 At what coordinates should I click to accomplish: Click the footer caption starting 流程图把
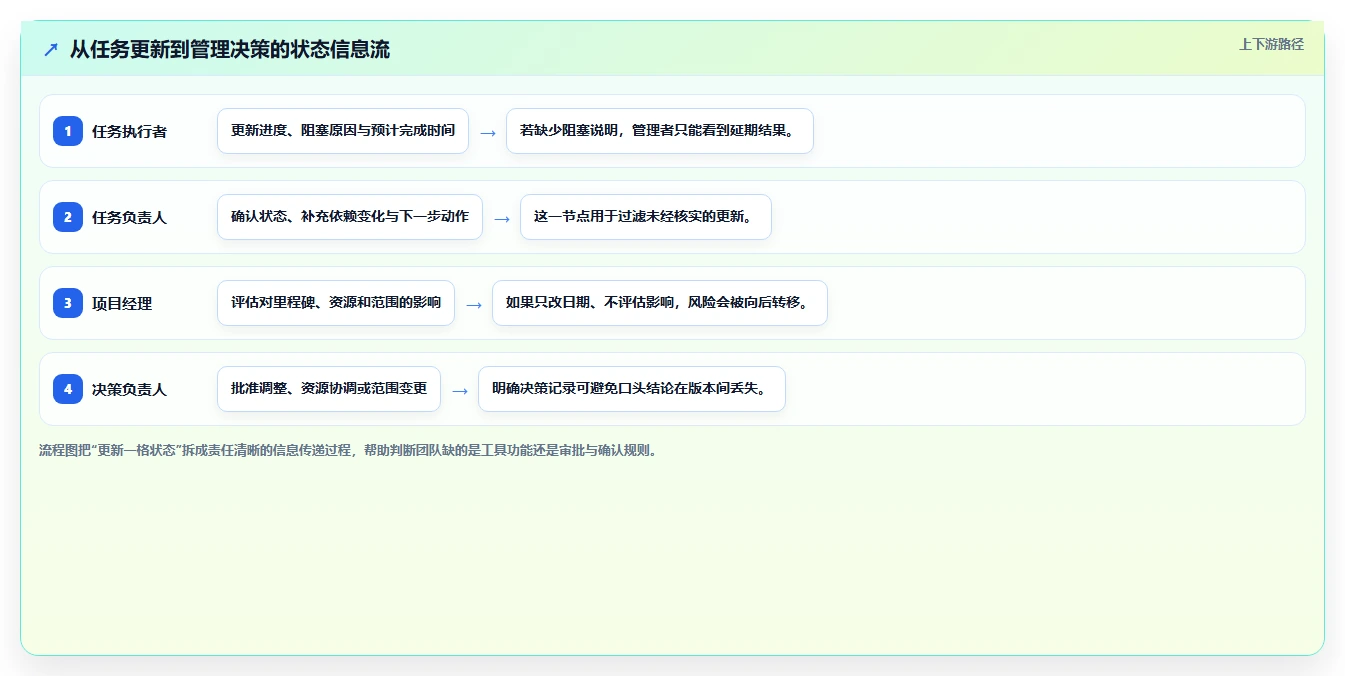click(x=350, y=450)
